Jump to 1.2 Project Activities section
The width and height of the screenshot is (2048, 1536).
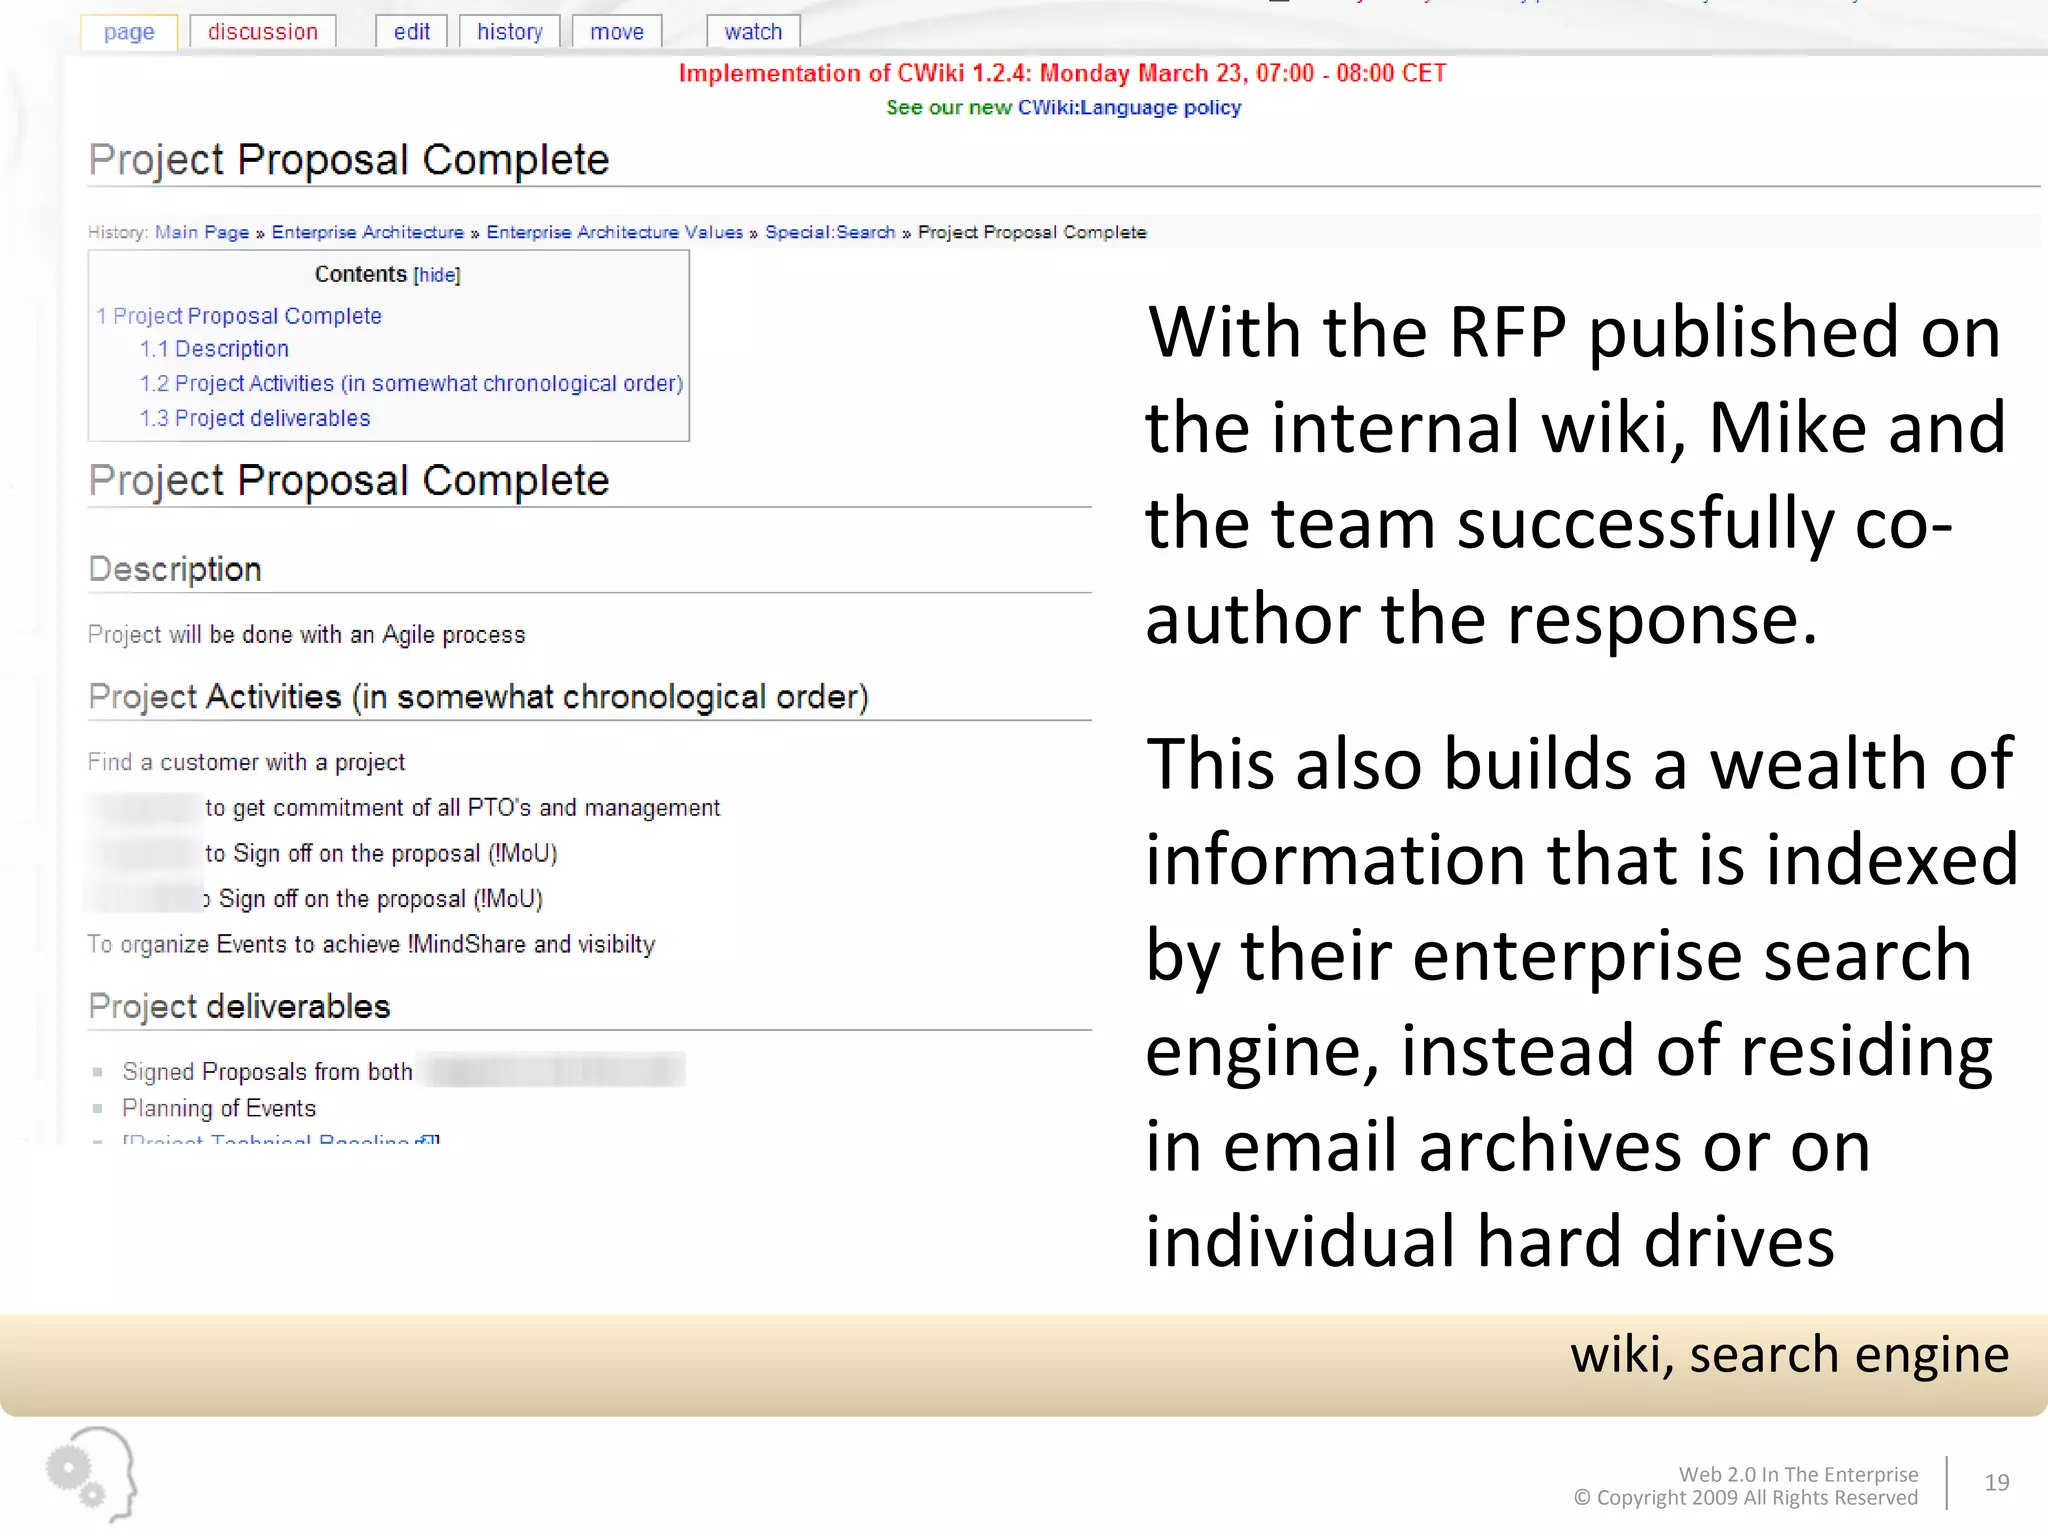411,384
